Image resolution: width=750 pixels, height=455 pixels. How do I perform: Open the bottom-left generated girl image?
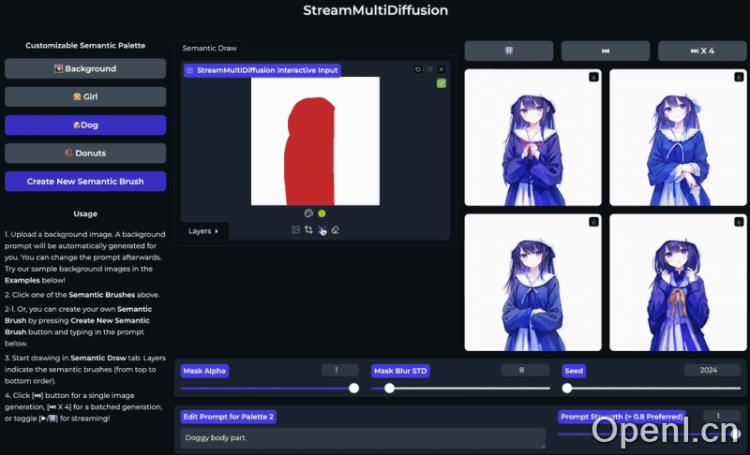[533, 282]
